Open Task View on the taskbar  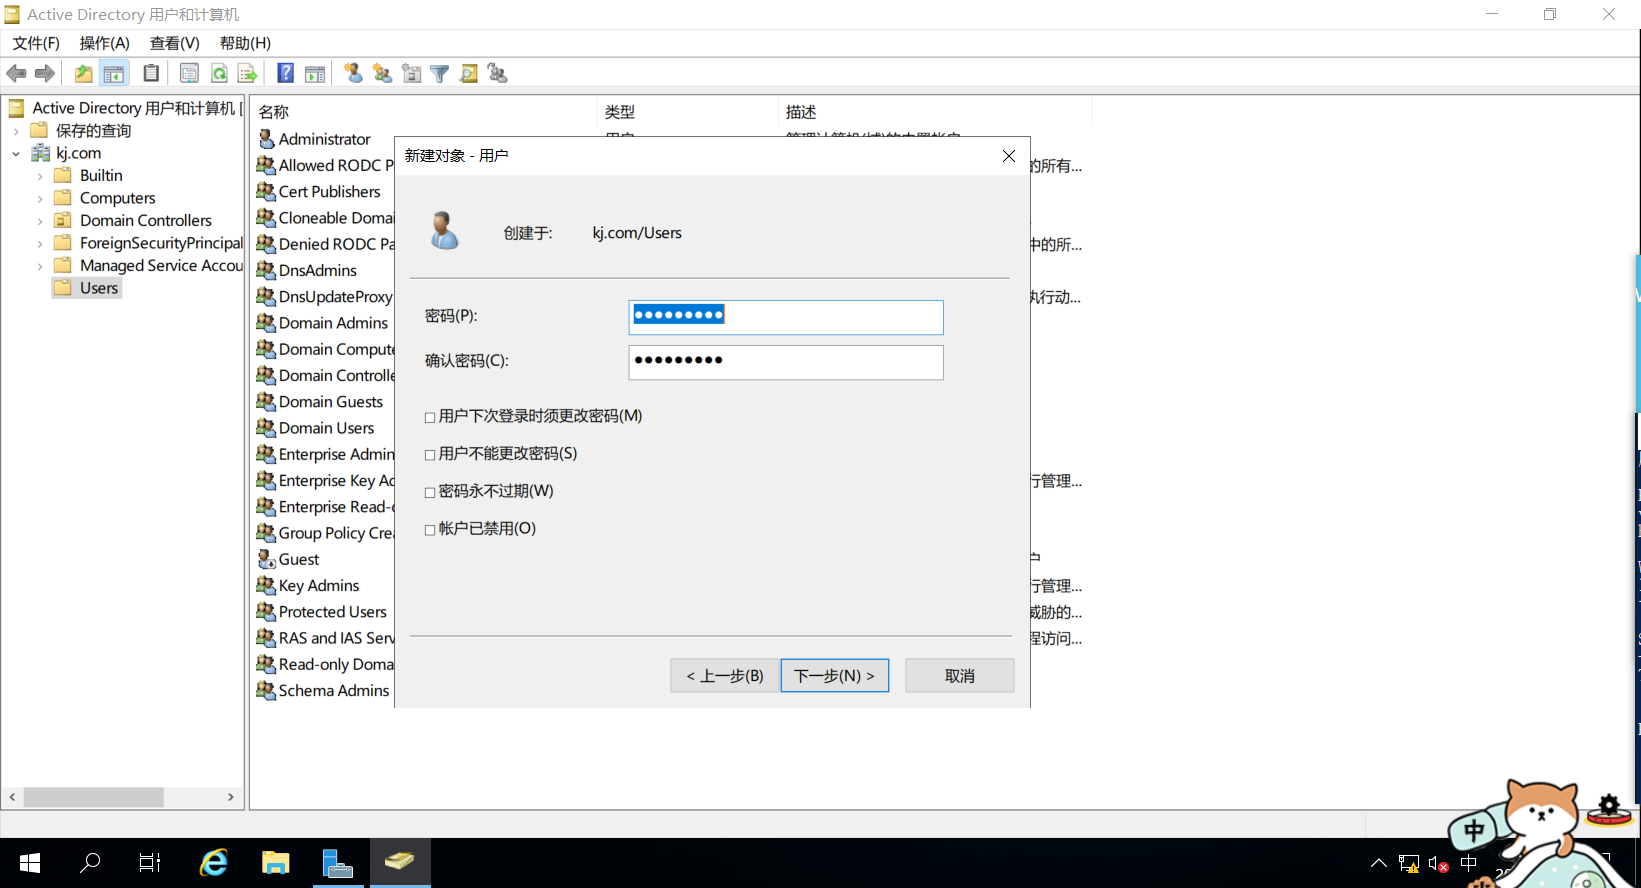(x=150, y=862)
